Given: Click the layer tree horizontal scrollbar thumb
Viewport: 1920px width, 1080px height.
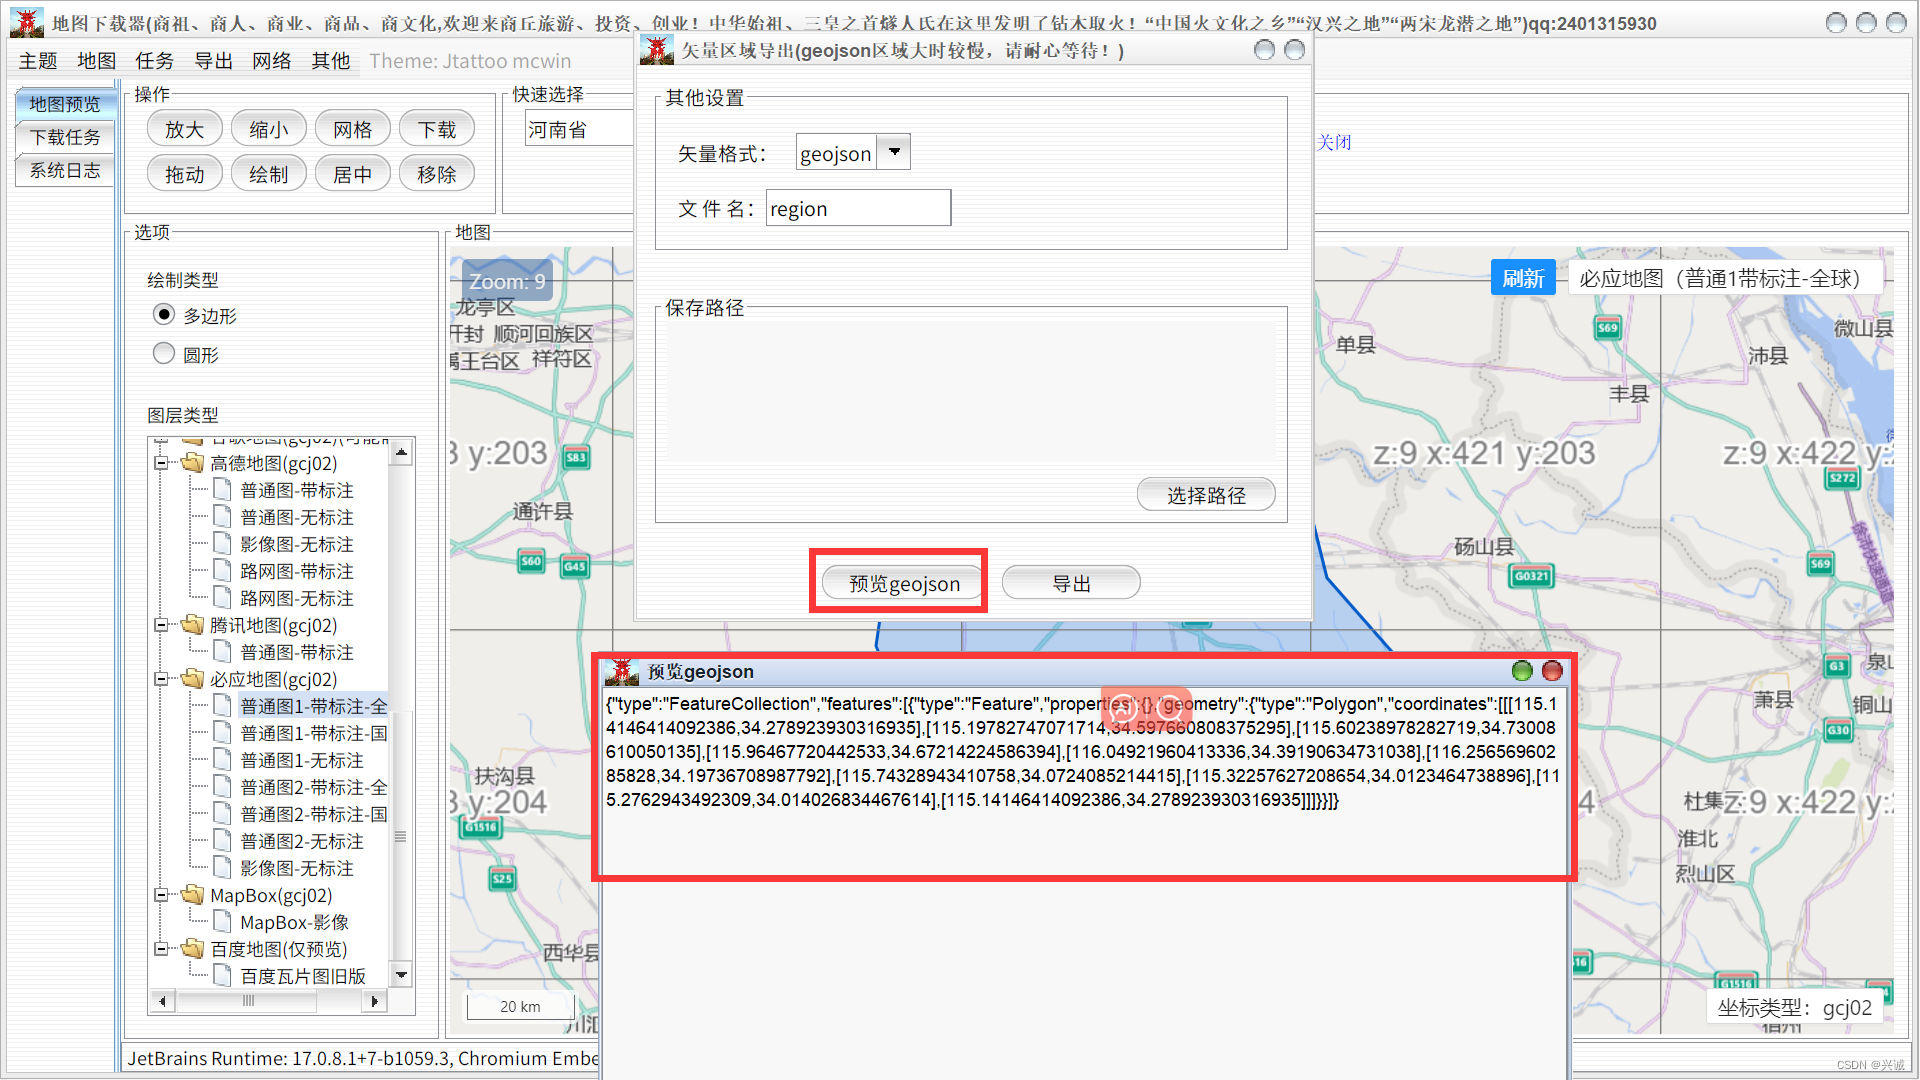Looking at the screenshot, I should point(248,1000).
